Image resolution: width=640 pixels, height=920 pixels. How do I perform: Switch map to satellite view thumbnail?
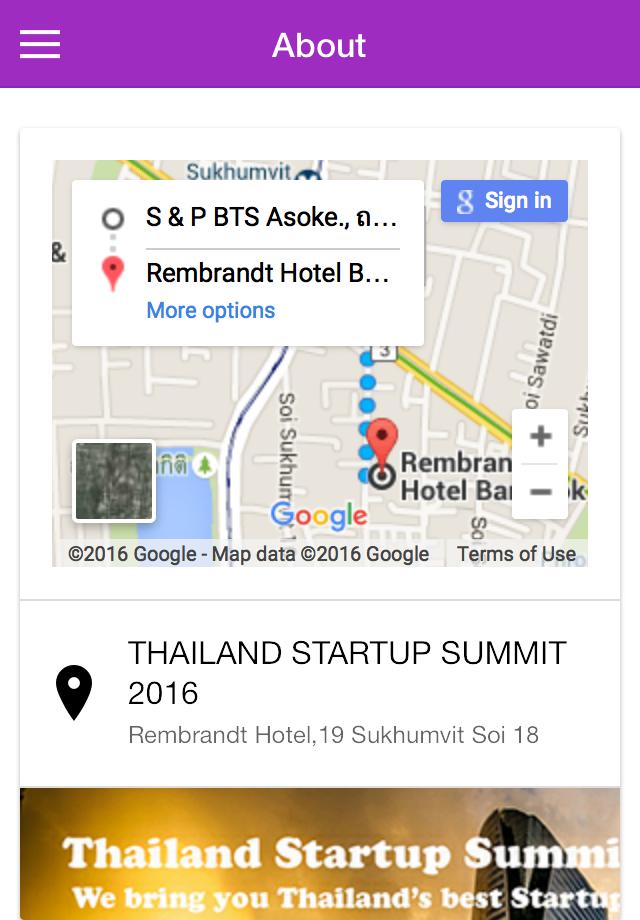tap(114, 481)
